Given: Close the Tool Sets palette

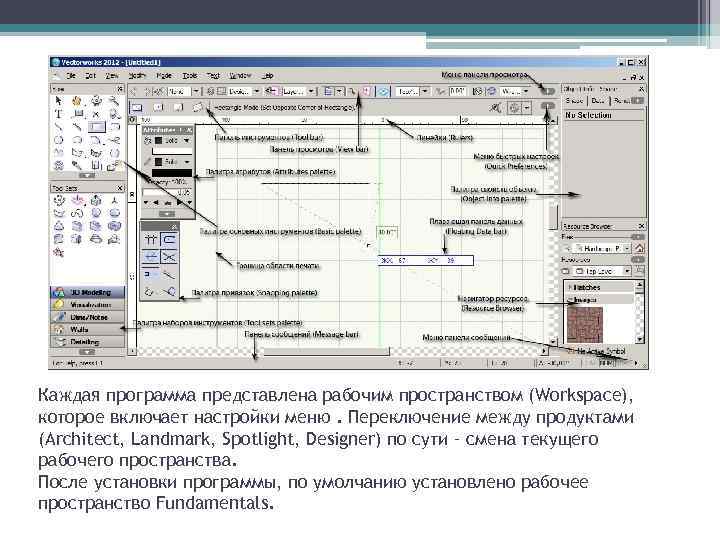Looking at the screenshot, I should 120,188.
